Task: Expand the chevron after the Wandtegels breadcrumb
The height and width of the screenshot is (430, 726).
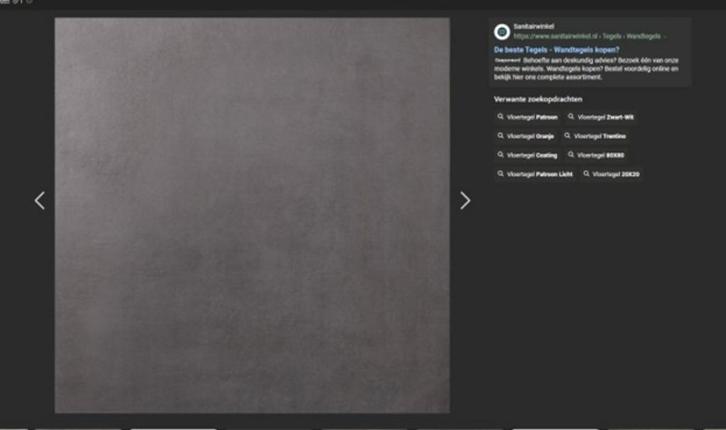Action: point(665,36)
